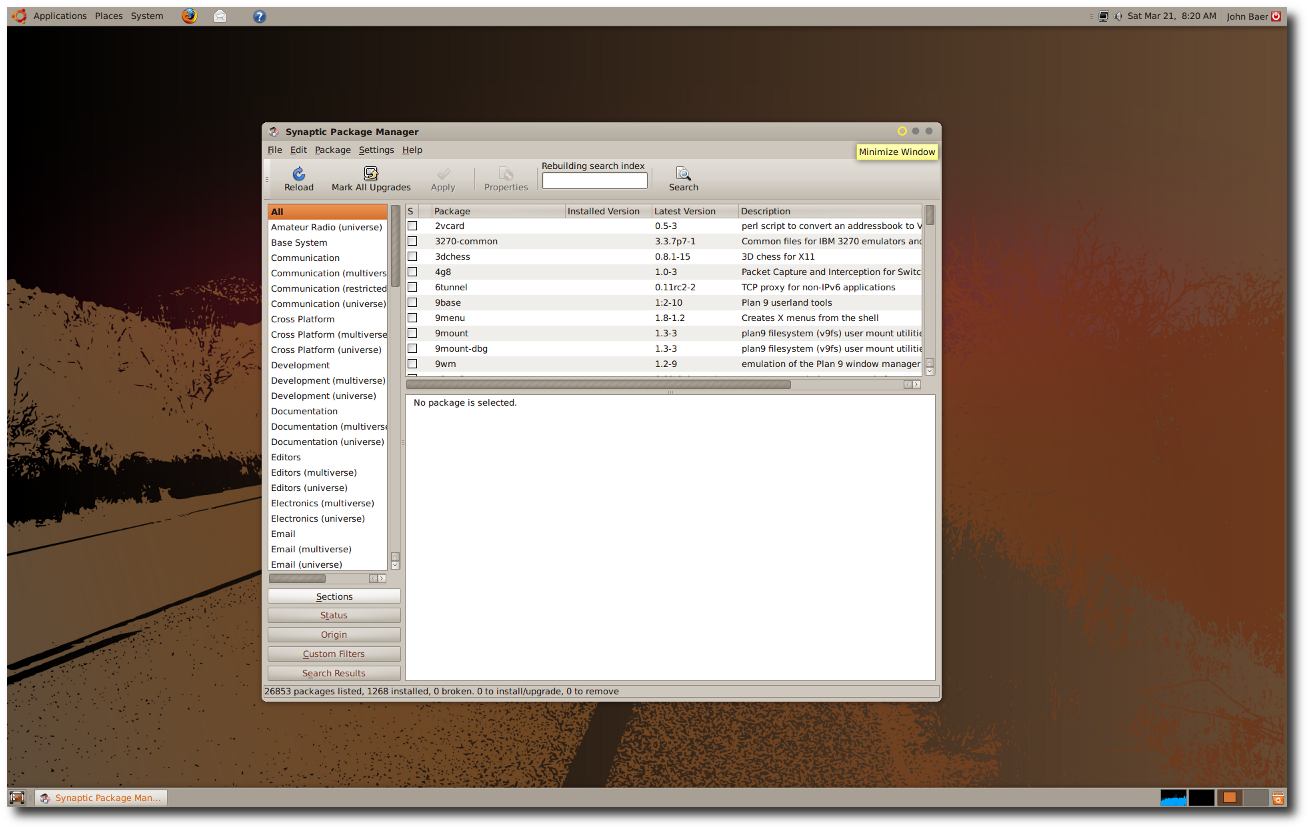Image resolution: width=1310 pixels, height=830 pixels.
Task: Select Base System section
Action: [x=327, y=242]
